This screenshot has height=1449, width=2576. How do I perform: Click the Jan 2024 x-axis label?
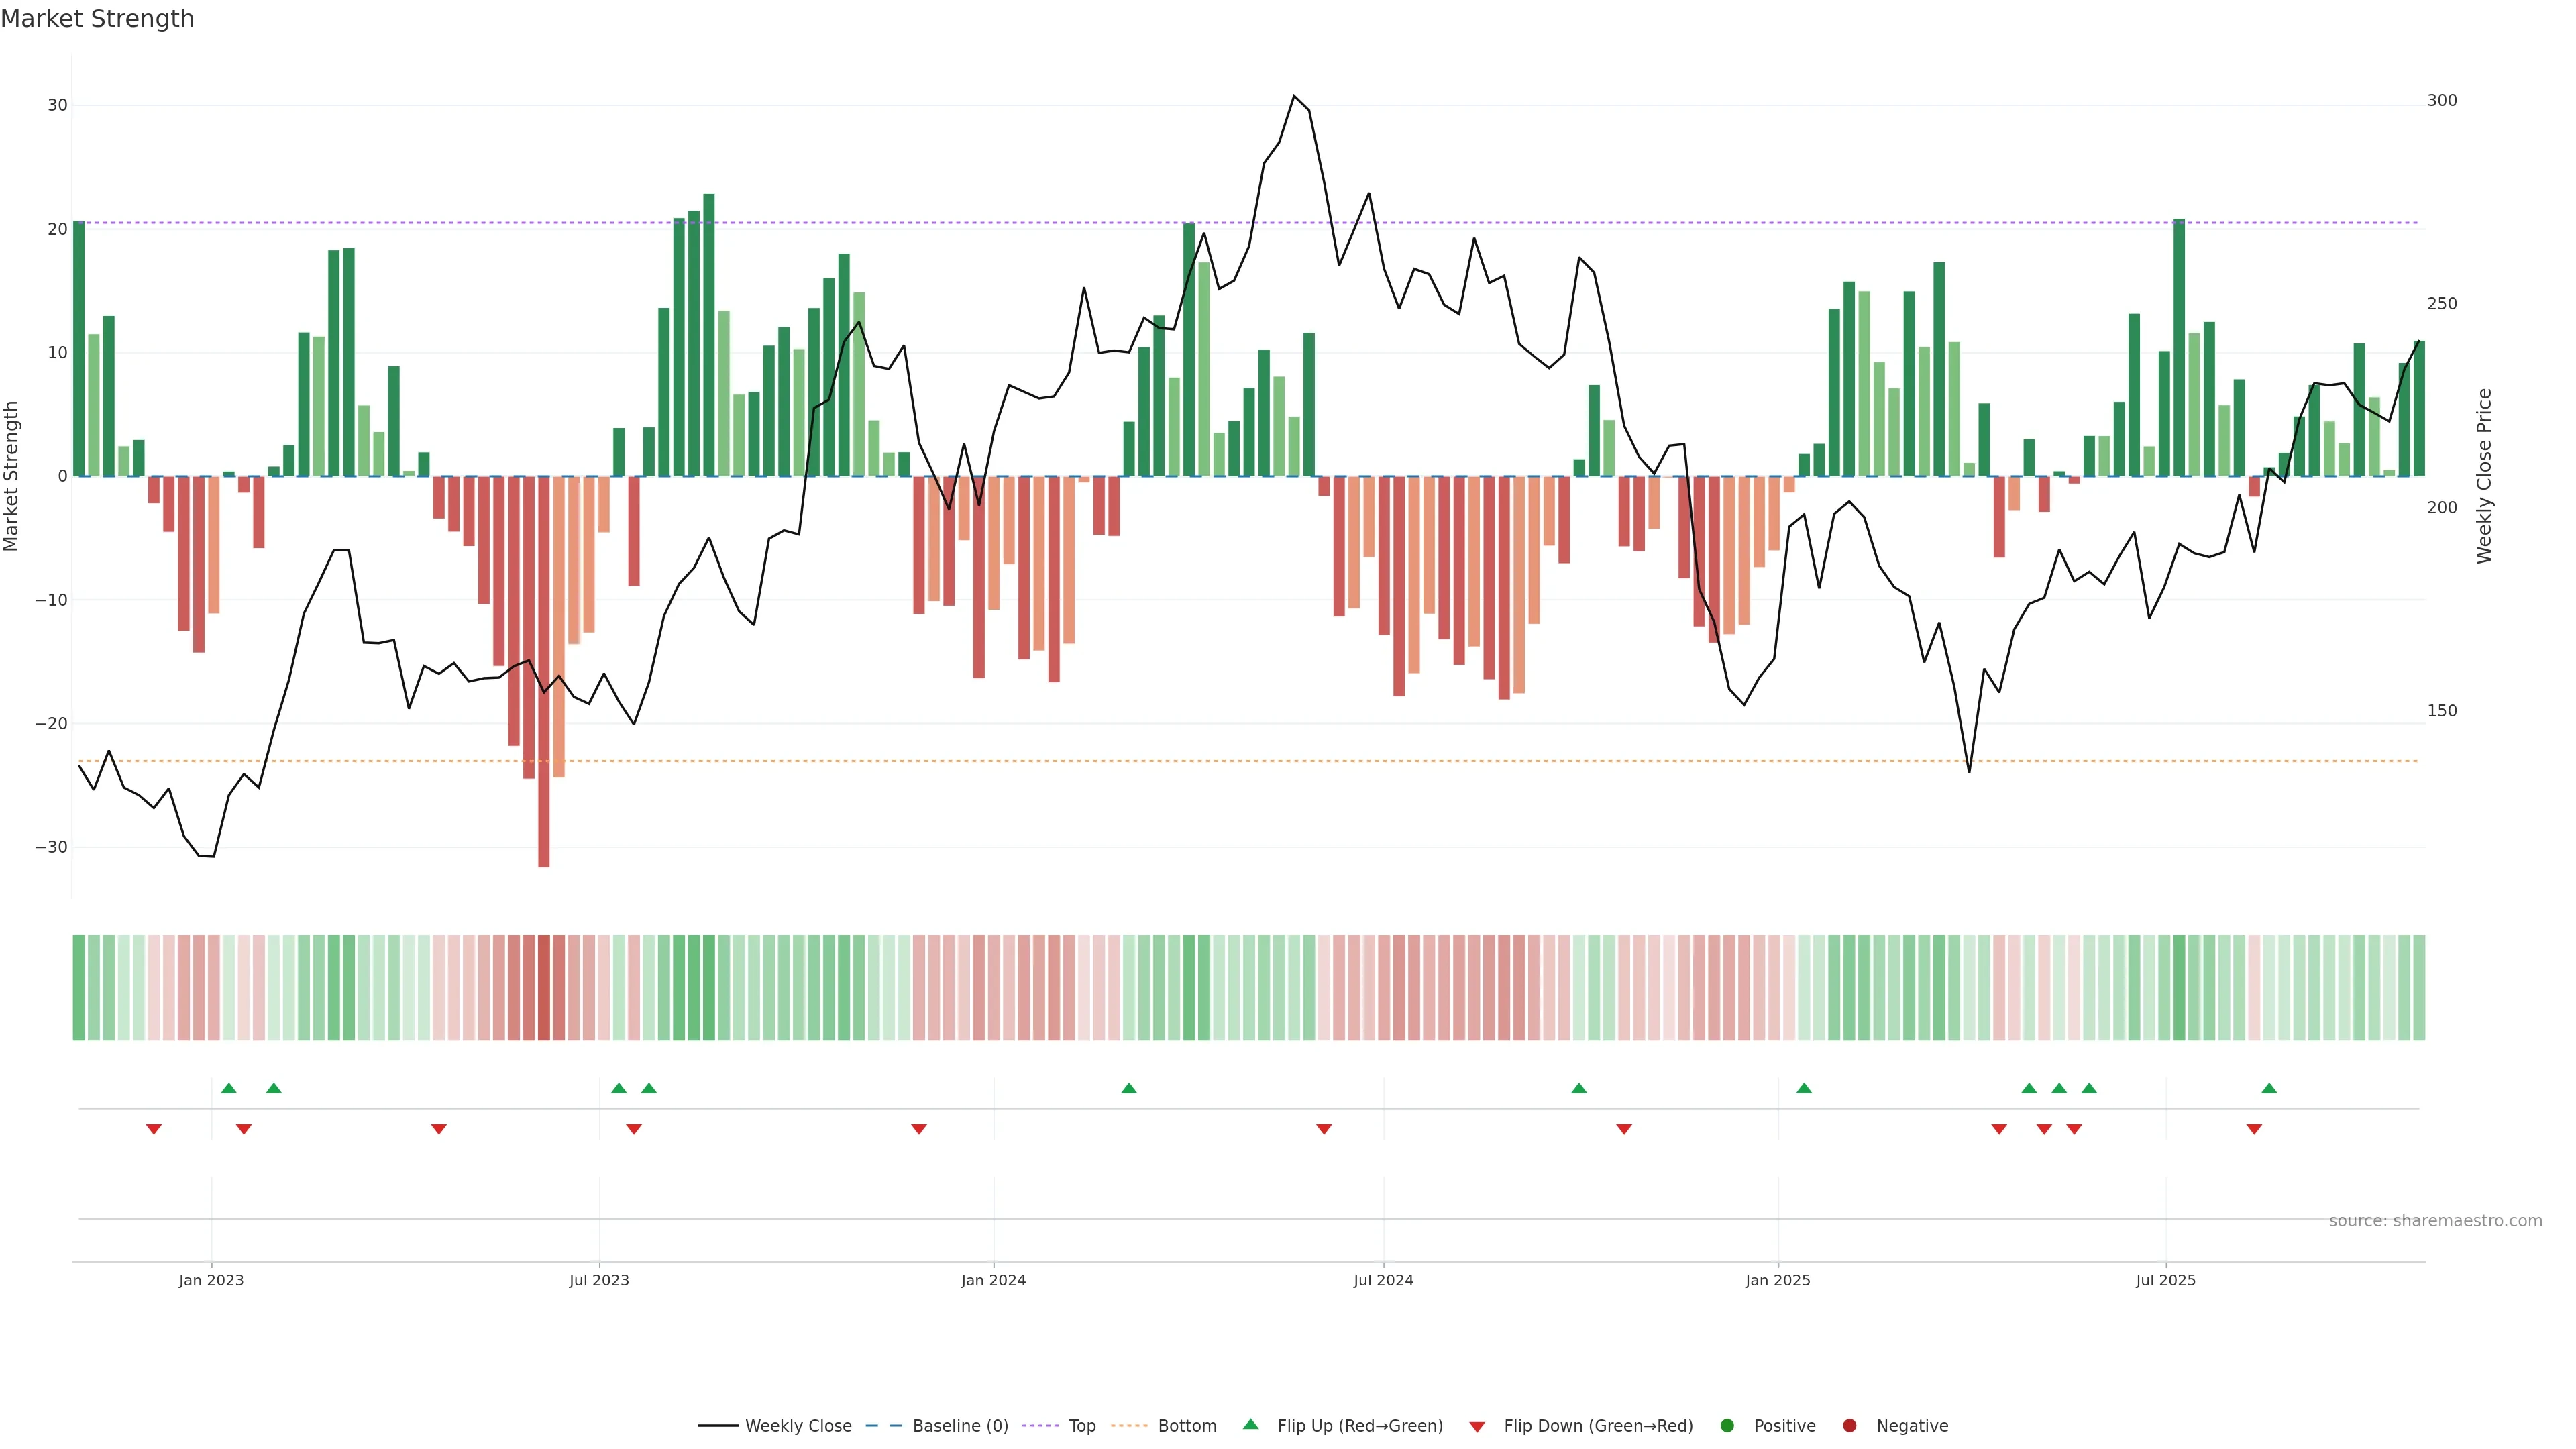coord(993,1280)
